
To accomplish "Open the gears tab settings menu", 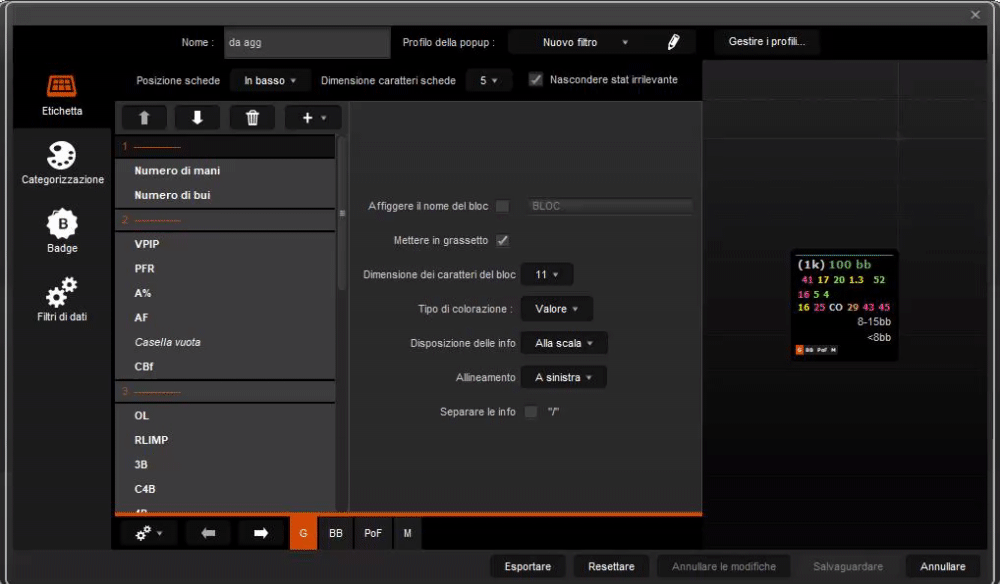I will [149, 533].
